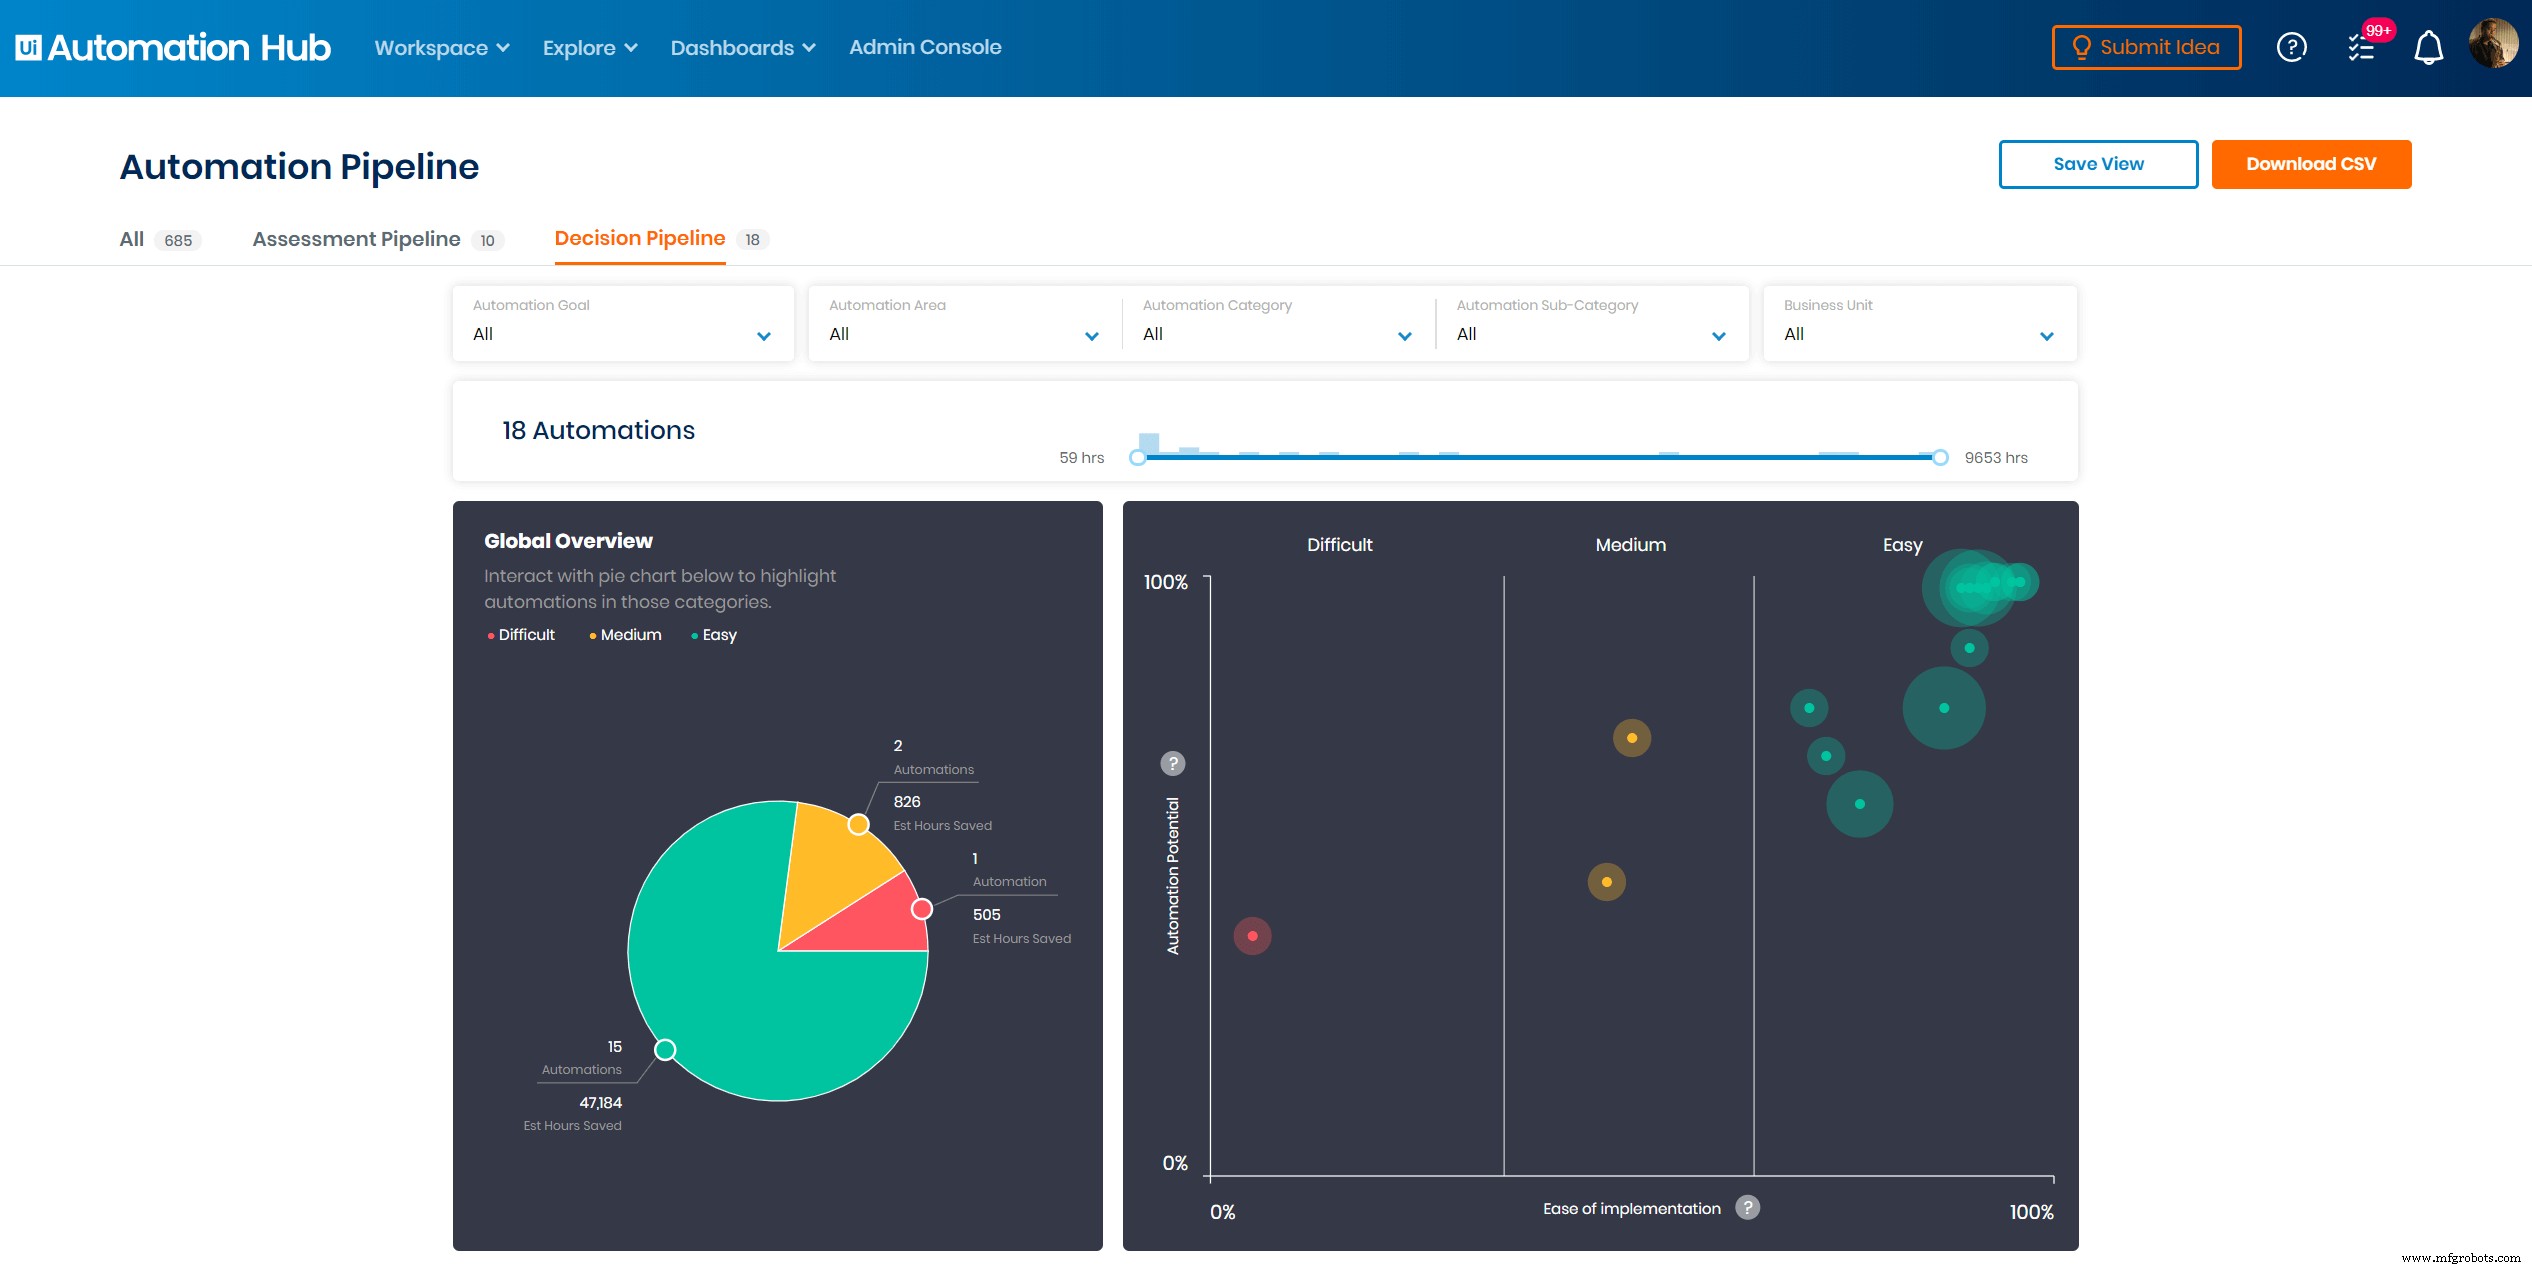The height and width of the screenshot is (1268, 2532).
Task: Open the Ease of implementation tooltip icon
Action: pos(1748,1207)
